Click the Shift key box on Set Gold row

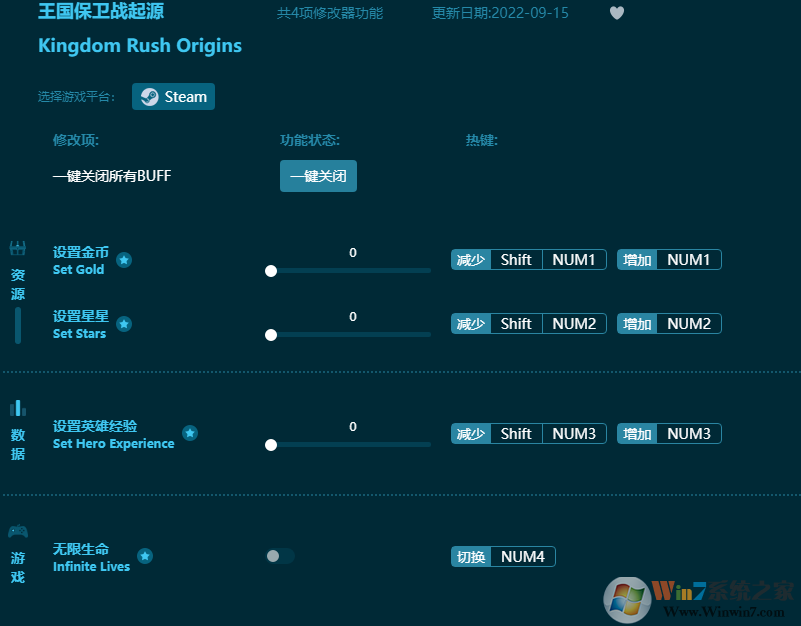point(516,260)
